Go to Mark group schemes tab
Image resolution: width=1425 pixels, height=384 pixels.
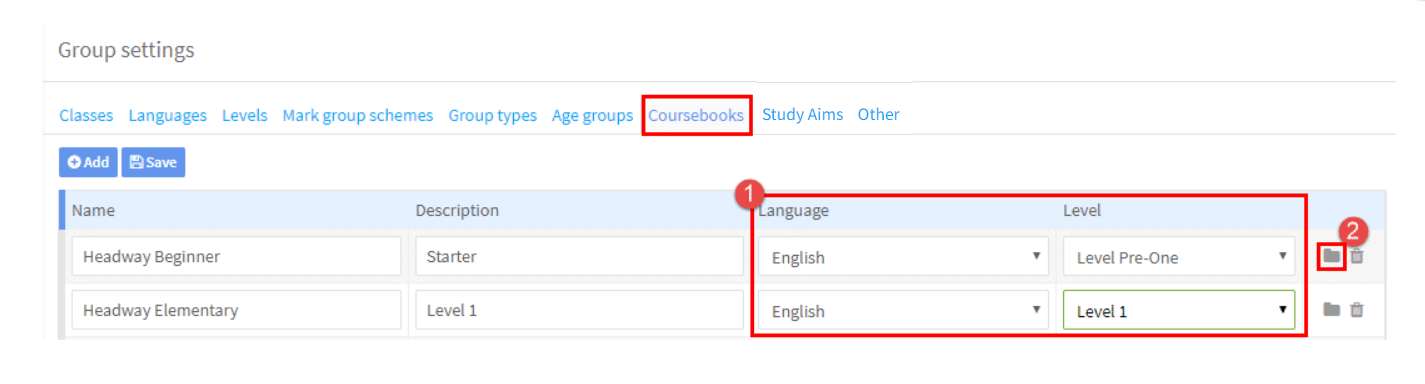[358, 115]
